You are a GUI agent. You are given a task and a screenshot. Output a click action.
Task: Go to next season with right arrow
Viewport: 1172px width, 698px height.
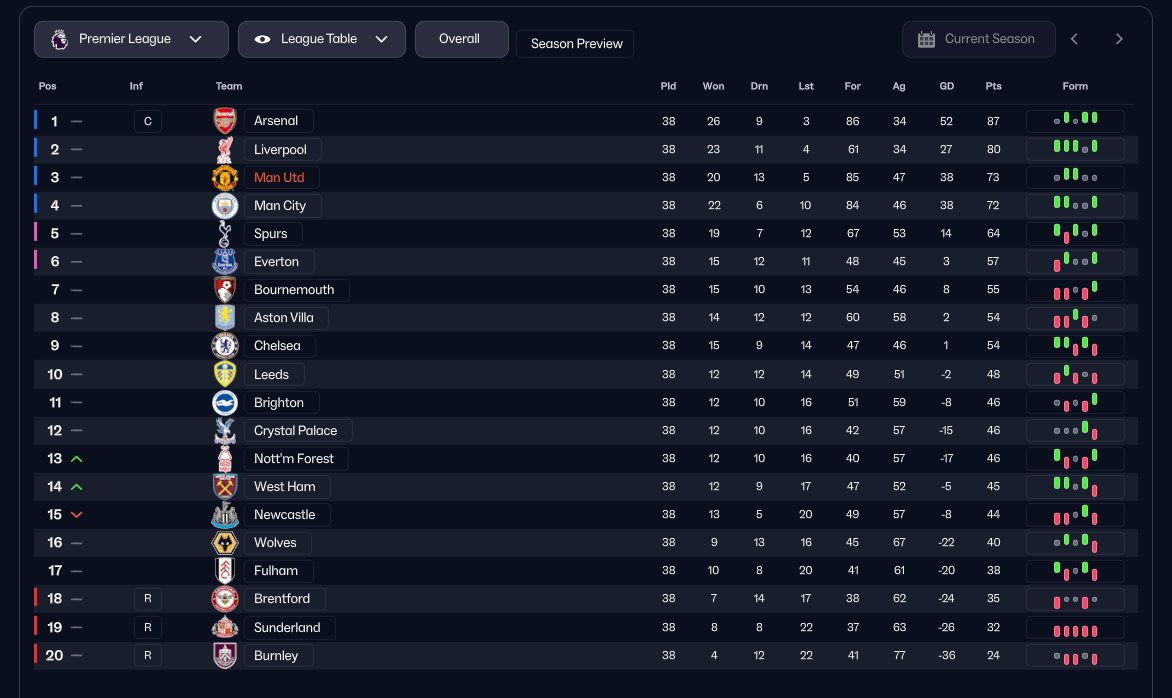coord(1119,39)
